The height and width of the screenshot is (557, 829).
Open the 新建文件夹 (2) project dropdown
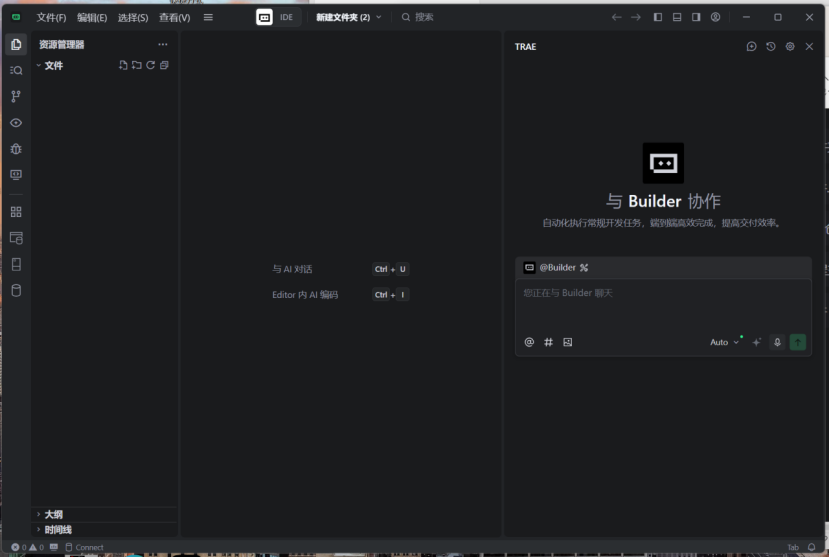point(348,17)
